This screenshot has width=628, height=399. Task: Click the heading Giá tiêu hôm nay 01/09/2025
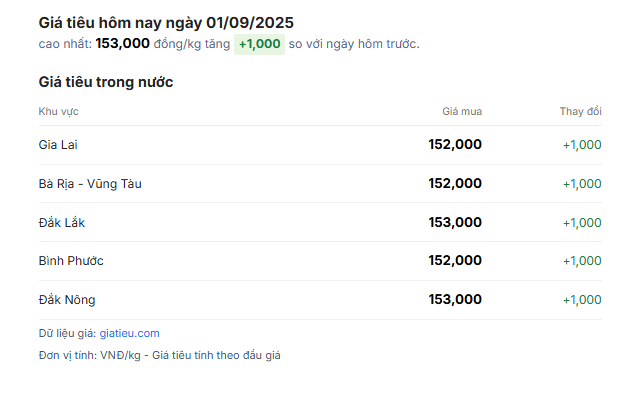click(166, 23)
